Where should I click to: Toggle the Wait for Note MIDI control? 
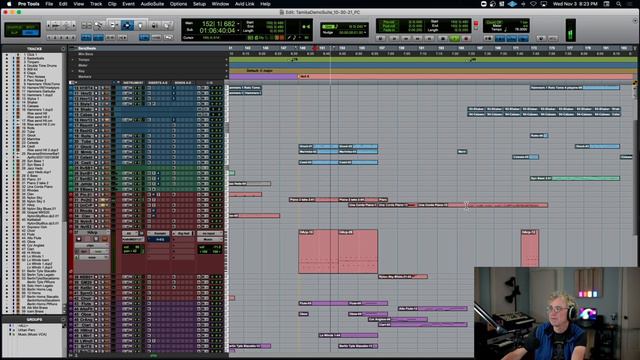point(488,38)
